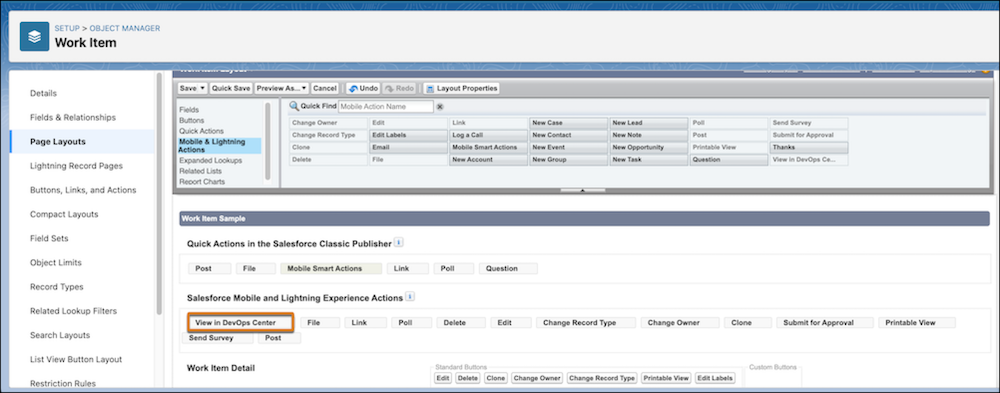The height and width of the screenshot is (393, 1000).
Task: Select New Task palette item
Action: tap(649, 160)
